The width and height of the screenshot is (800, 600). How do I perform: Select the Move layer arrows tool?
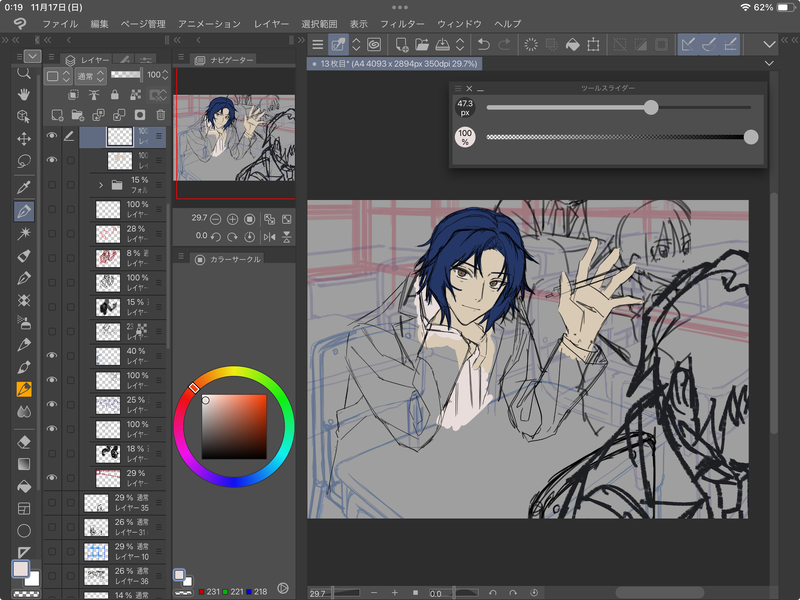pyautogui.click(x=23, y=139)
